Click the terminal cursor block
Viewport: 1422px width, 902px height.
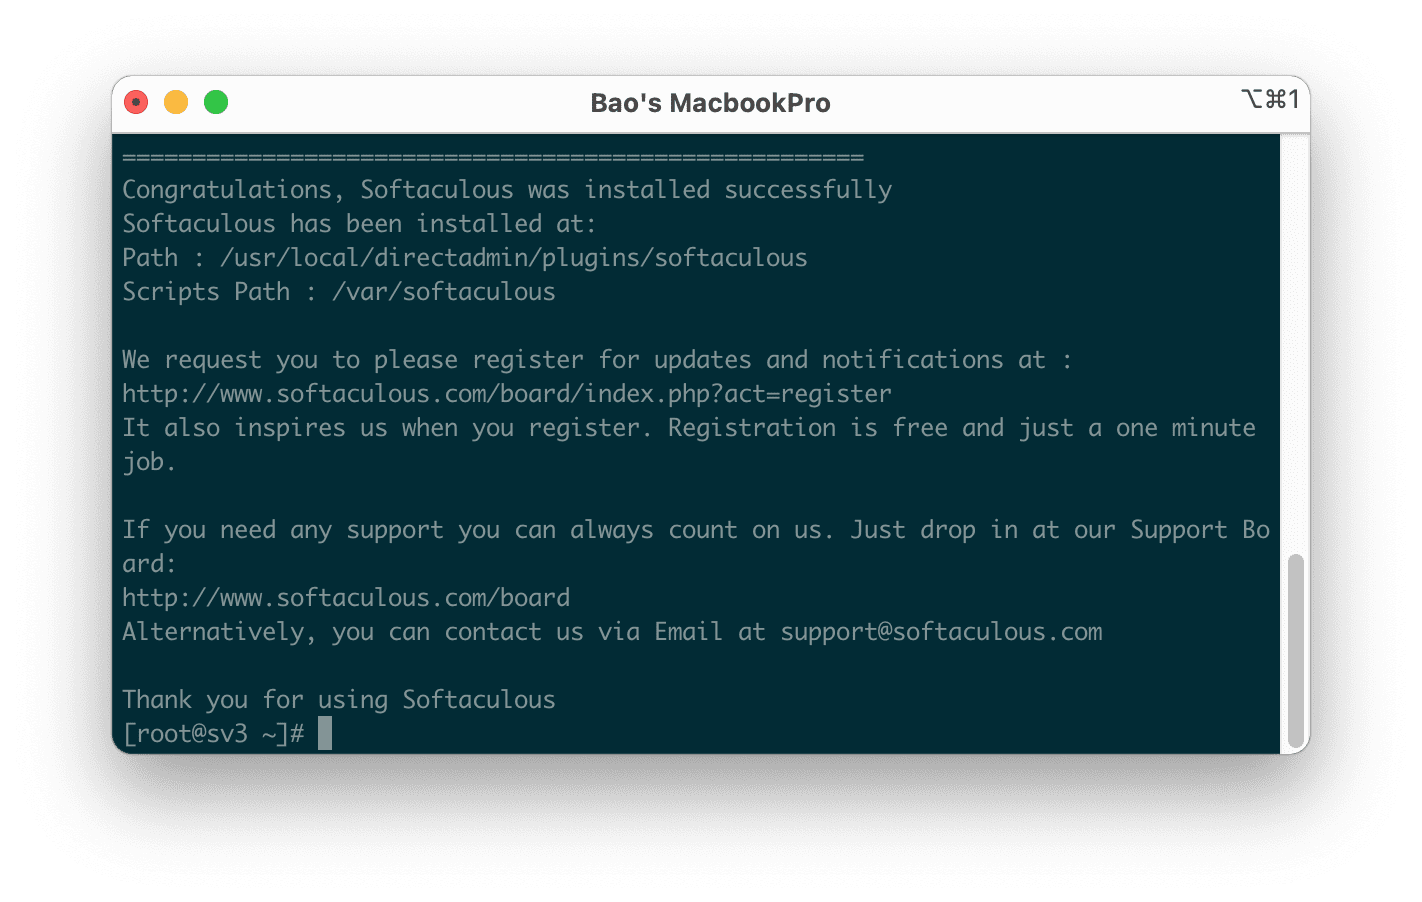click(x=325, y=733)
